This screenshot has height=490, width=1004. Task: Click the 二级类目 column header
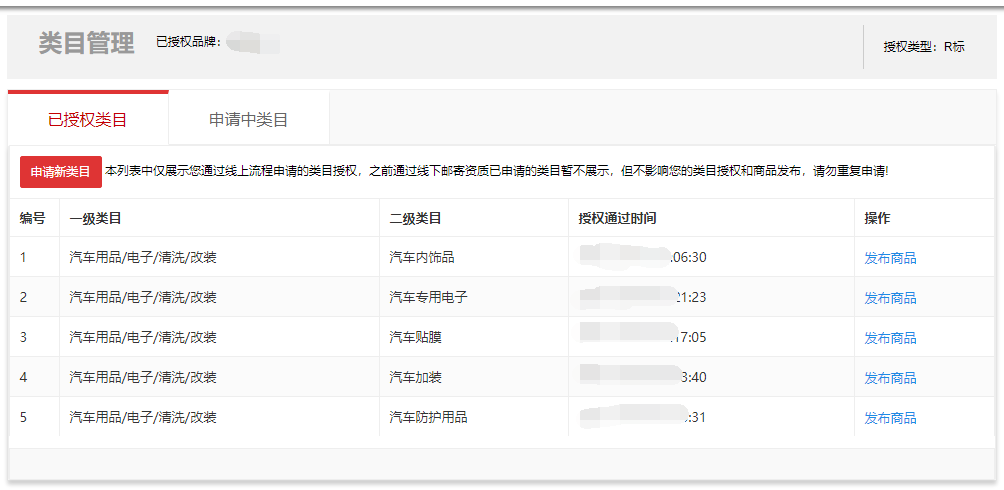pyautogui.click(x=415, y=219)
